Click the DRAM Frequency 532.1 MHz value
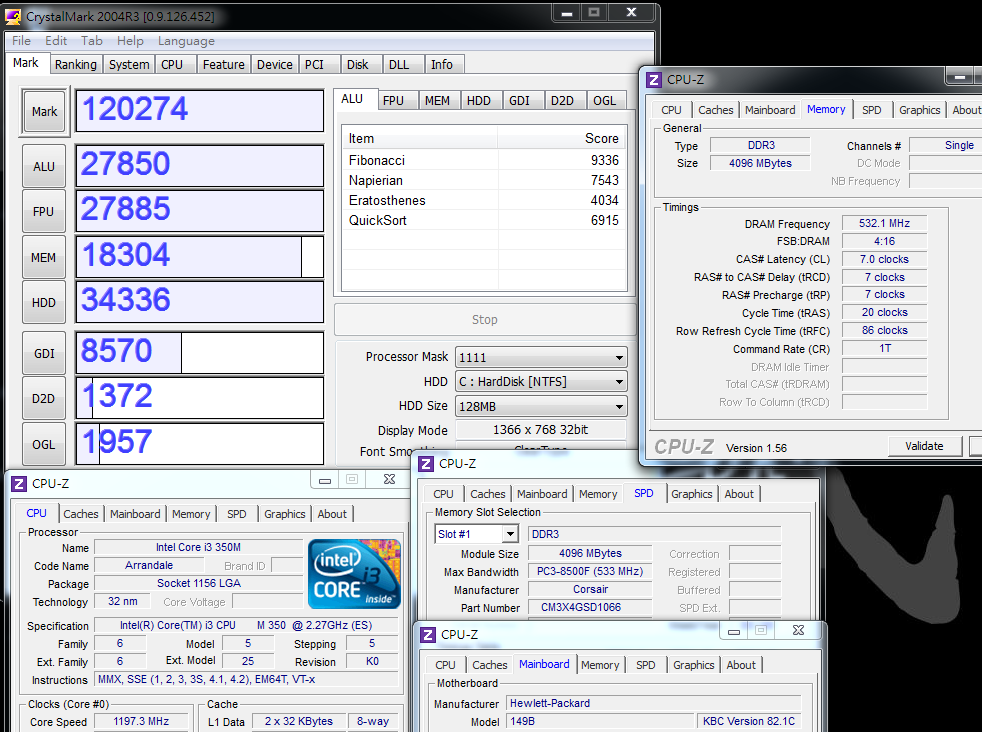 tap(884, 224)
